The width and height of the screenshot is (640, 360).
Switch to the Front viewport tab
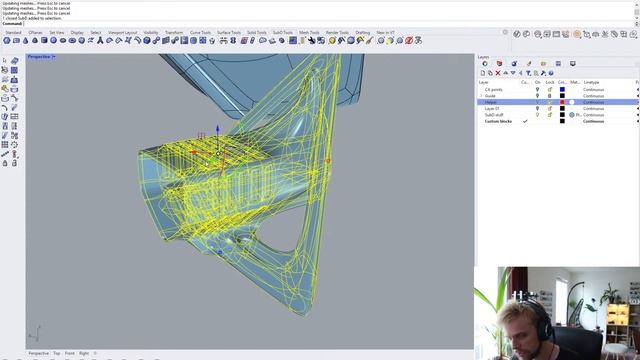click(70, 353)
